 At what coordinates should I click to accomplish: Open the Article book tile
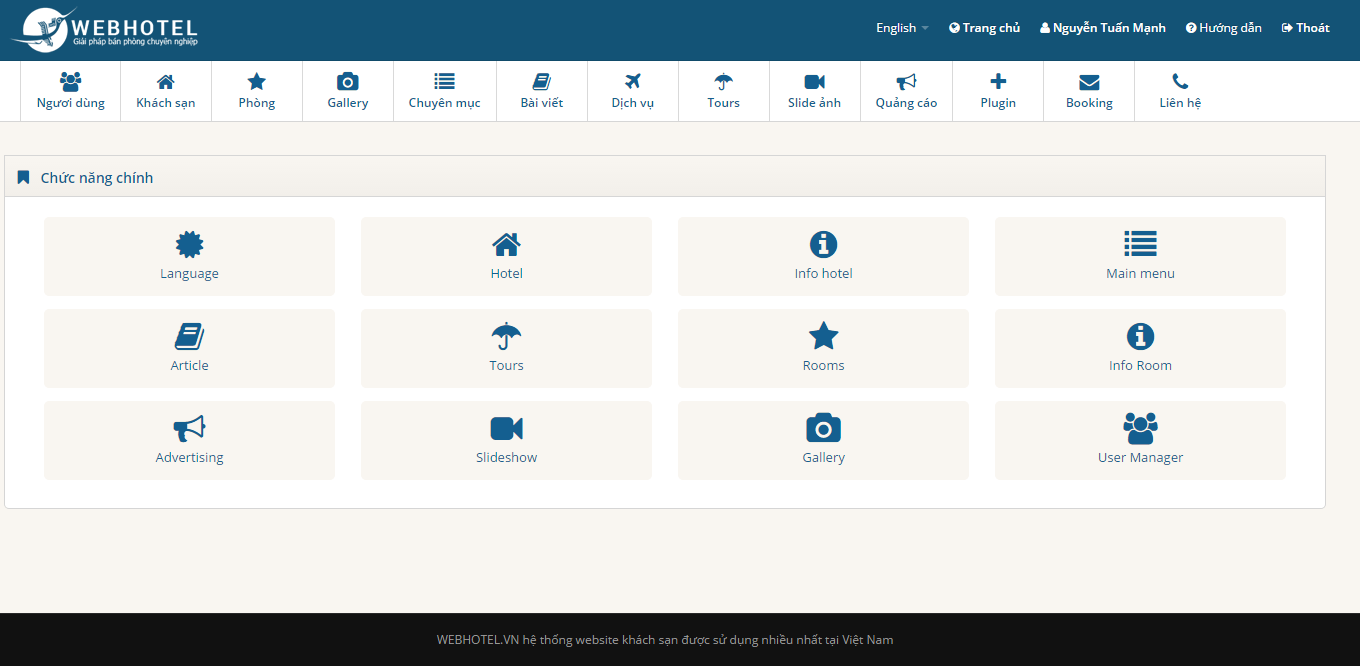click(189, 348)
